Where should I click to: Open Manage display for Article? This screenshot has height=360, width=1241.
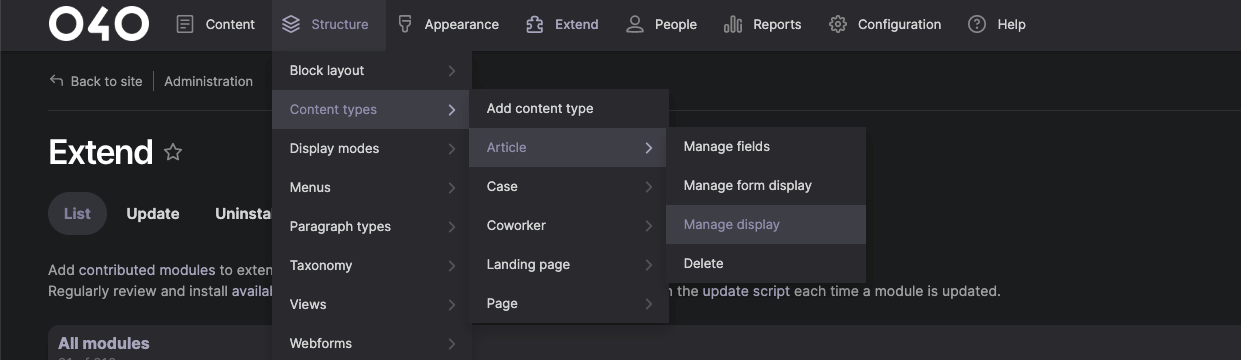coord(766,225)
